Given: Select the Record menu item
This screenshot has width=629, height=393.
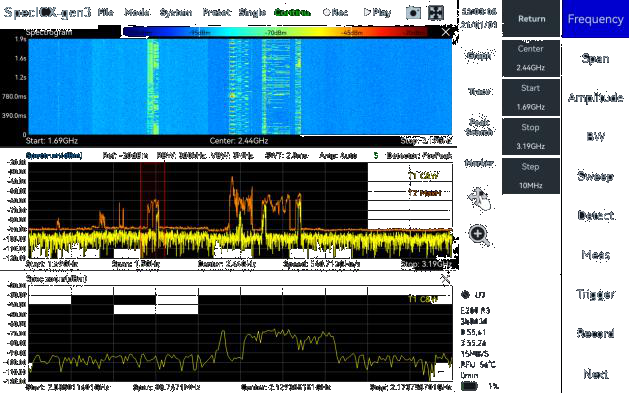Looking at the screenshot, I should (x=595, y=333).
